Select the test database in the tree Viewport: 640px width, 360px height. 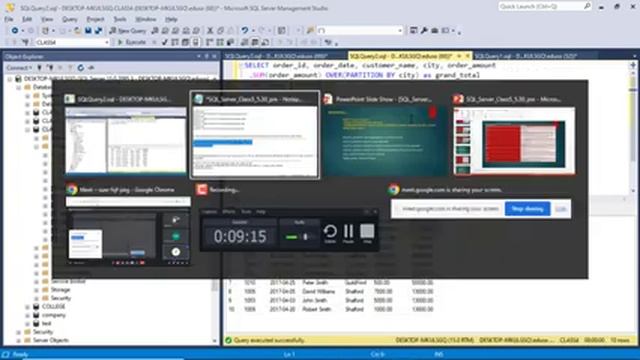[x=47, y=324]
